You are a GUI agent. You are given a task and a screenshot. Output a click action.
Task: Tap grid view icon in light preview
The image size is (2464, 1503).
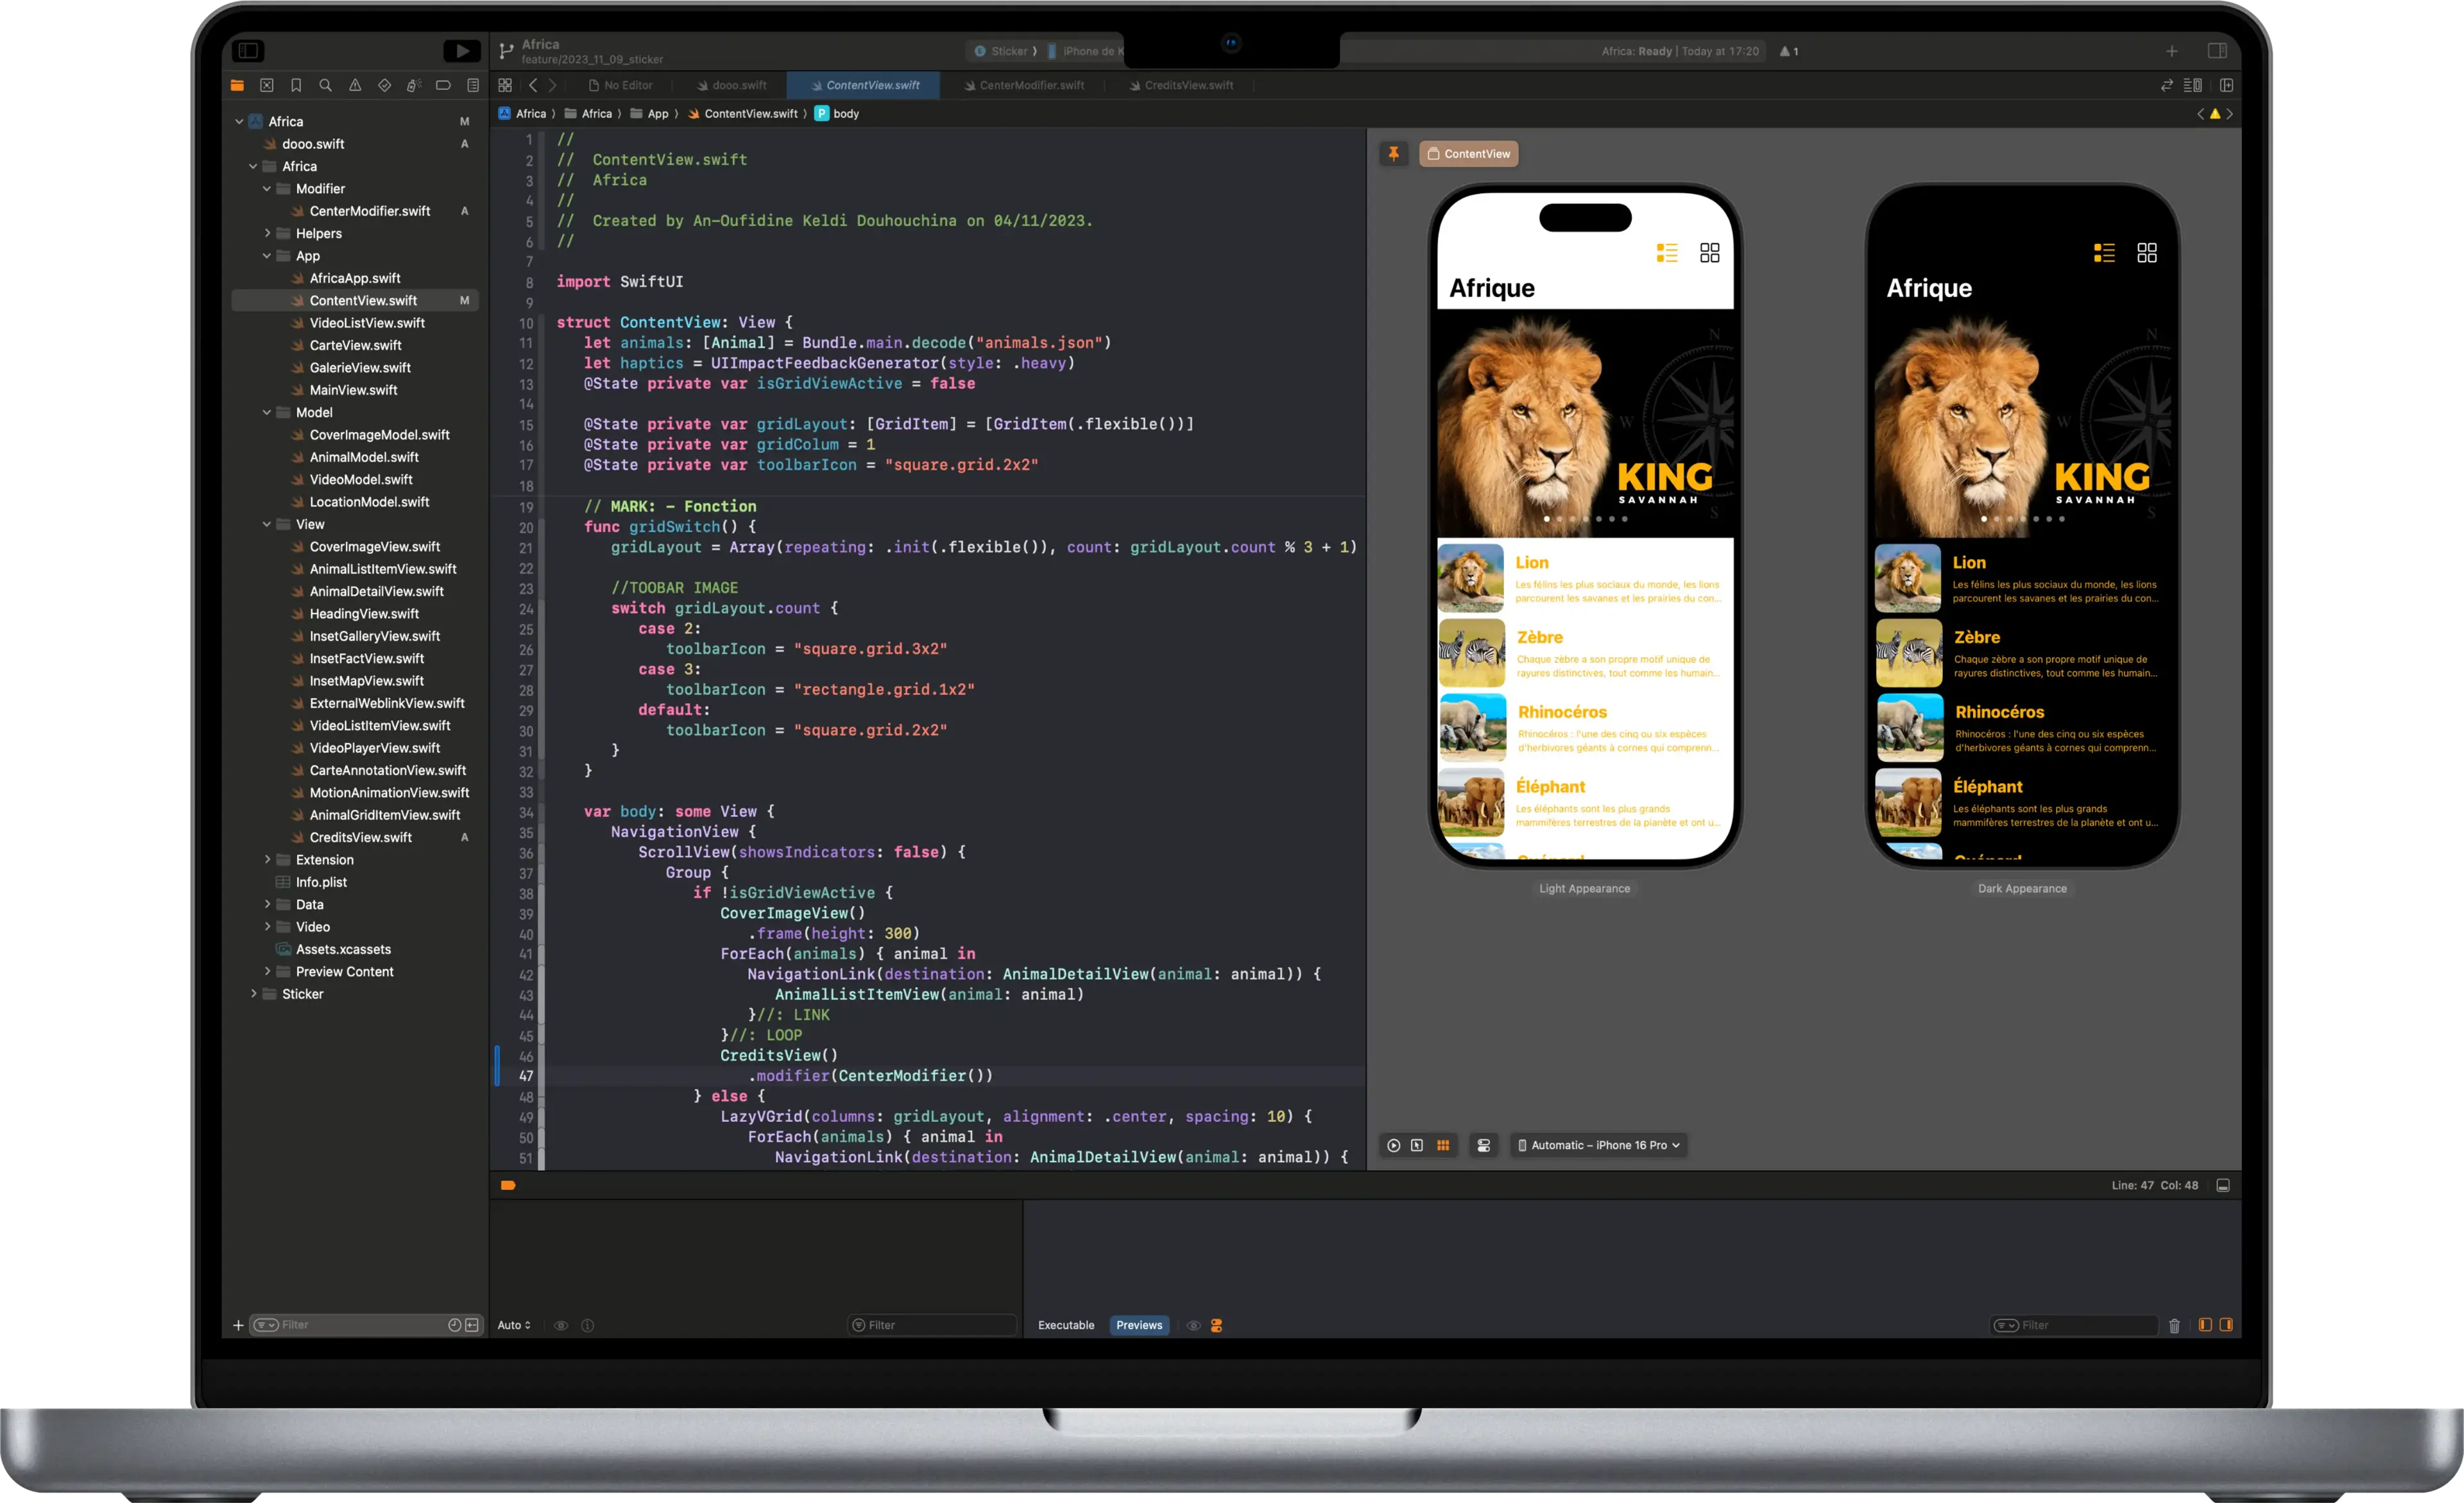coord(1710,253)
